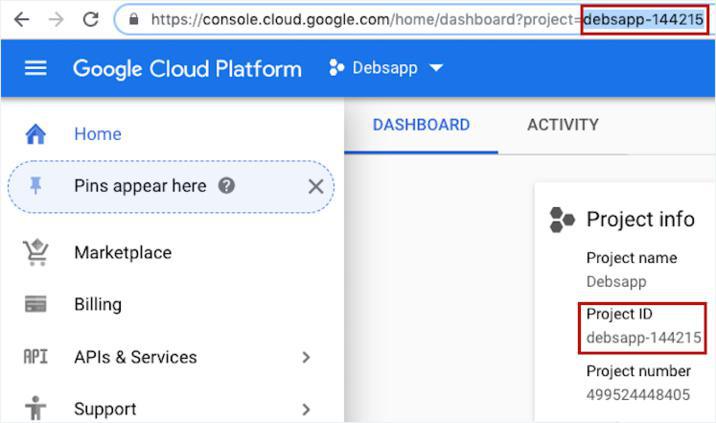This screenshot has height=423, width=716.
Task: Dismiss the Pins appear here hint
Action: [315, 186]
